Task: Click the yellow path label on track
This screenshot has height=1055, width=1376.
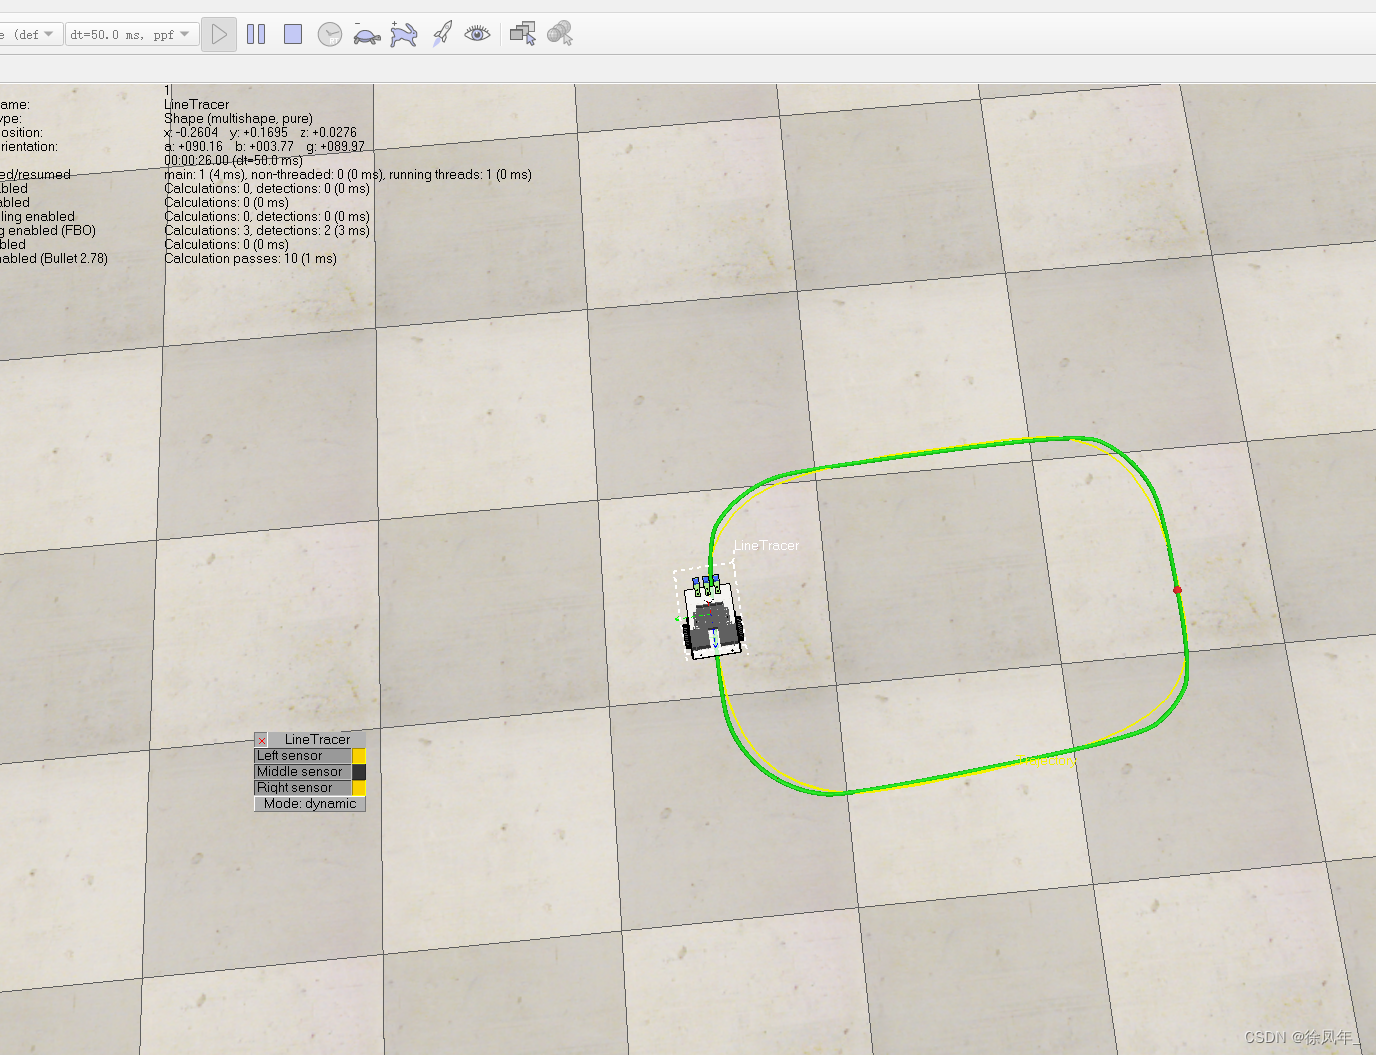Action: [x=1047, y=761]
